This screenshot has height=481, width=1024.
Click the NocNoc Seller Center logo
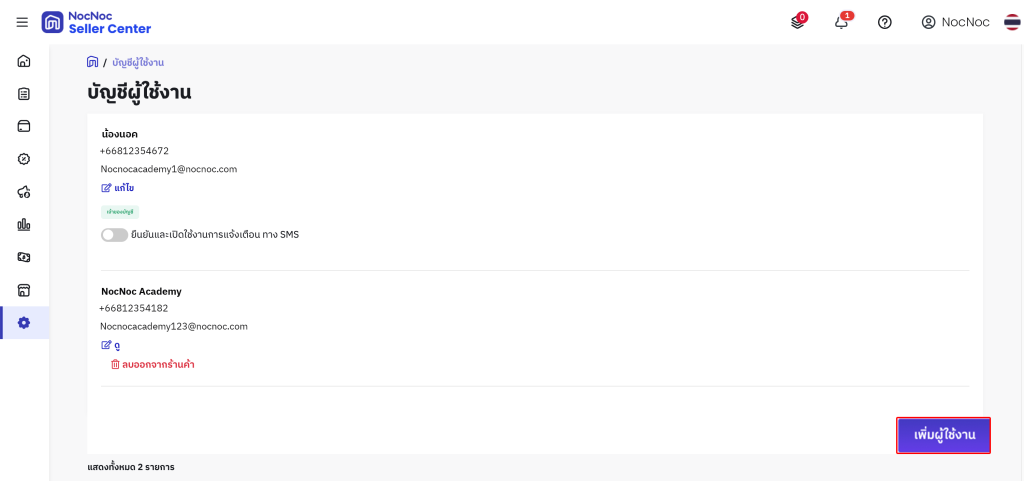[97, 22]
